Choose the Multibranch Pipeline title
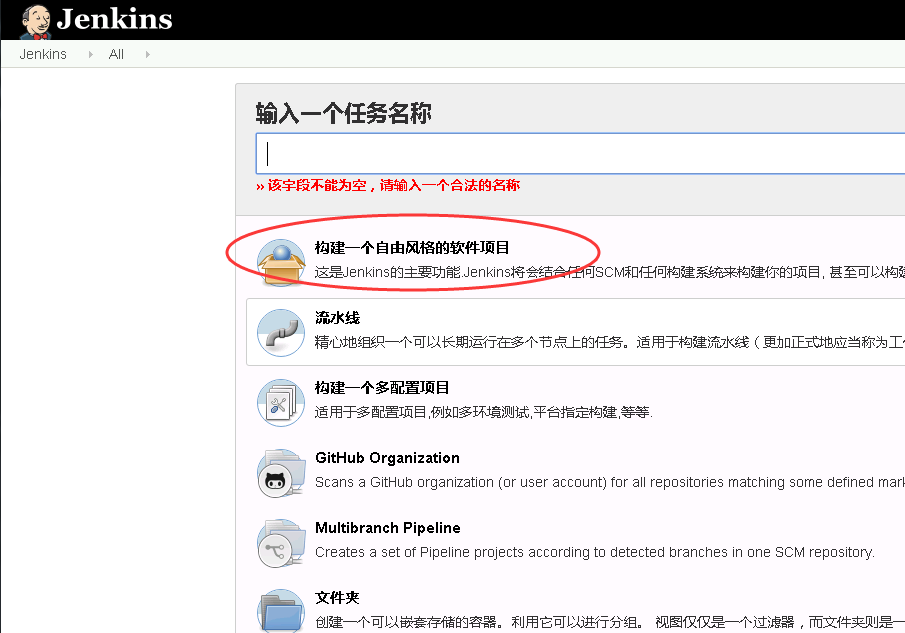Image resolution: width=905 pixels, height=633 pixels. coord(388,528)
